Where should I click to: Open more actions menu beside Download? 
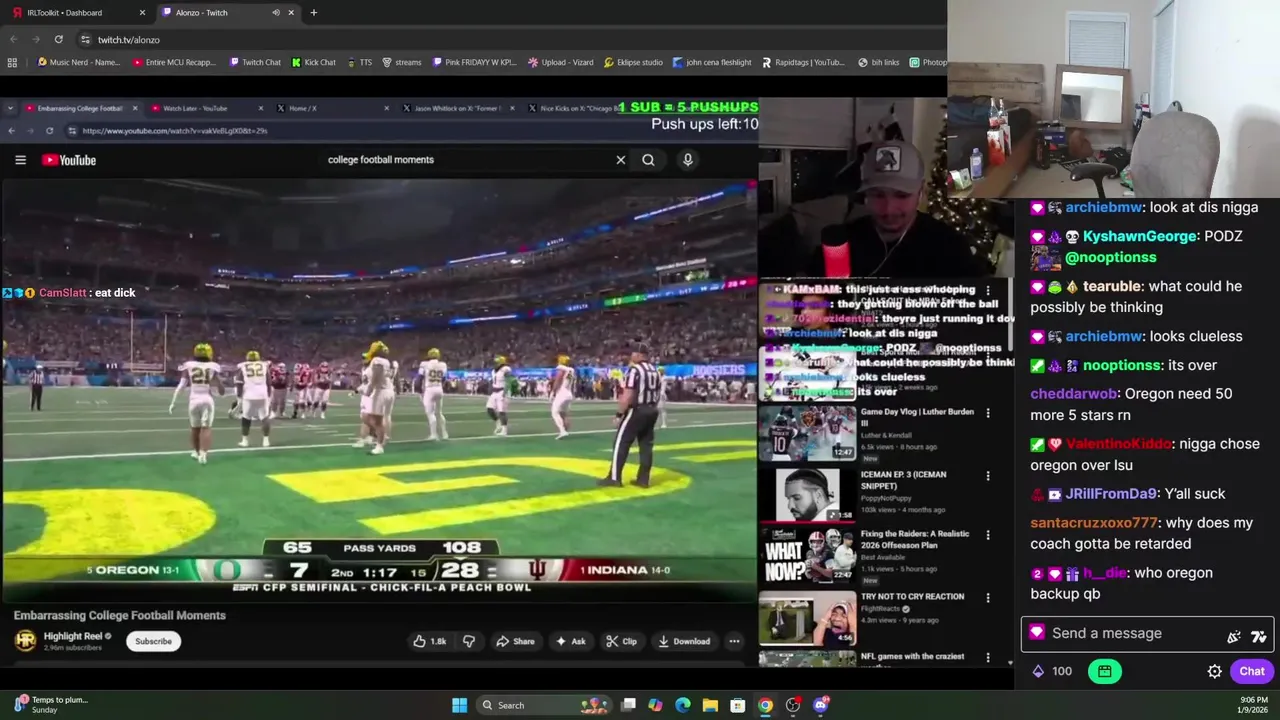coord(734,641)
